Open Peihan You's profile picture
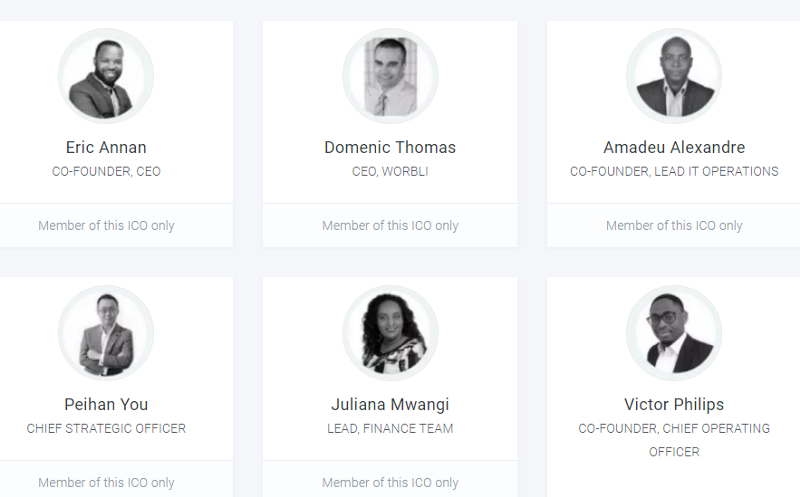Screen dimensions: 800x497 point(106,333)
